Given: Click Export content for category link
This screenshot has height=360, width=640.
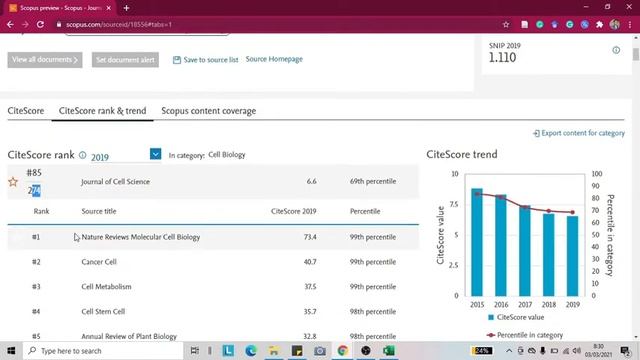Looking at the screenshot, I should pyautogui.click(x=583, y=133).
